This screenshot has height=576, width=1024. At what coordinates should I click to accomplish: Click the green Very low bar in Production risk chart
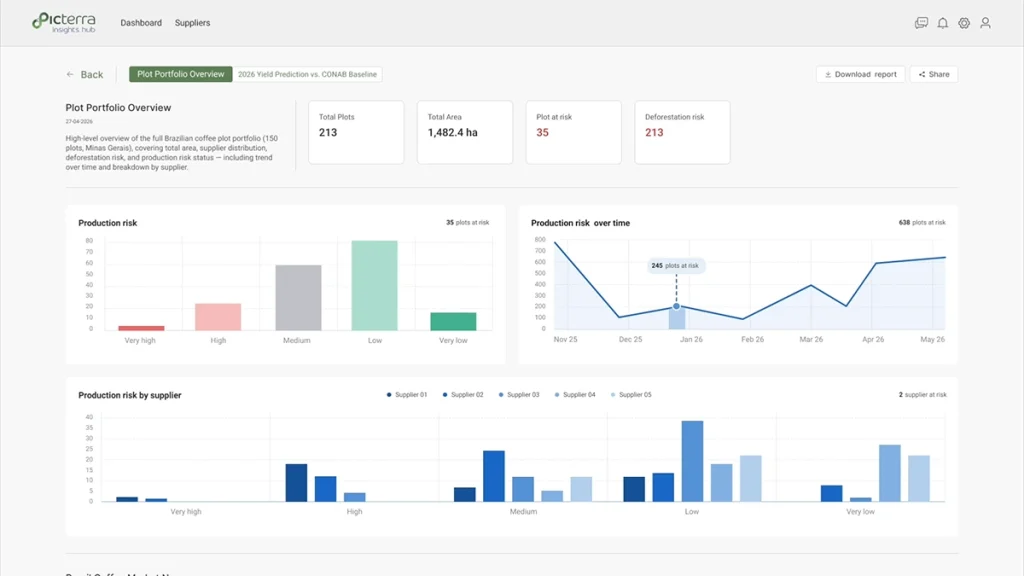(x=453, y=321)
